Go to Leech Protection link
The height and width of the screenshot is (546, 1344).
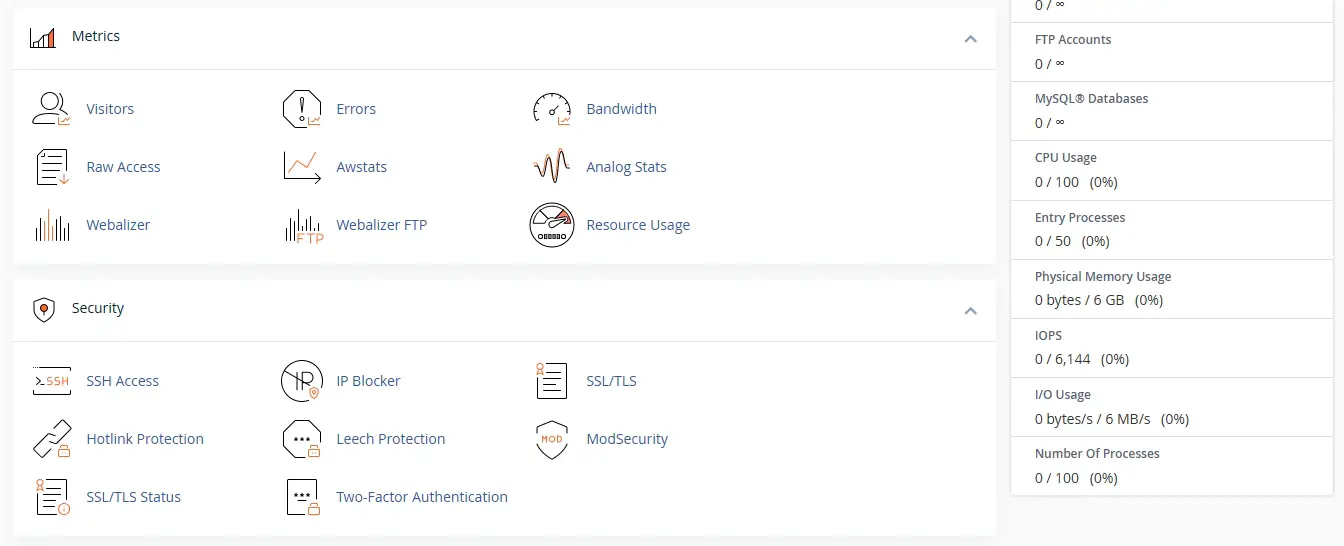coord(391,439)
